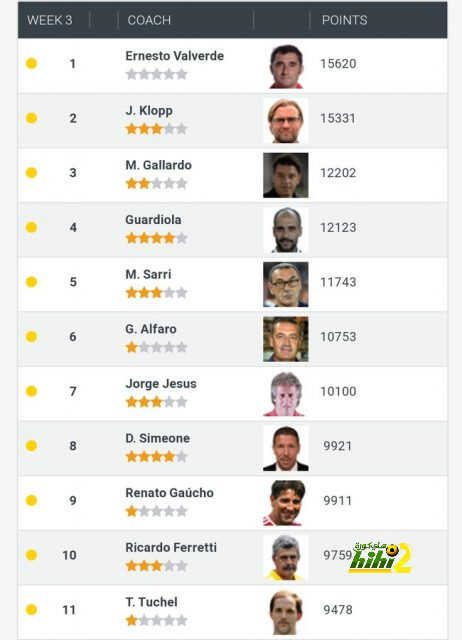
Task: Click the WEEK 3 column header
Action: [x=50, y=20]
